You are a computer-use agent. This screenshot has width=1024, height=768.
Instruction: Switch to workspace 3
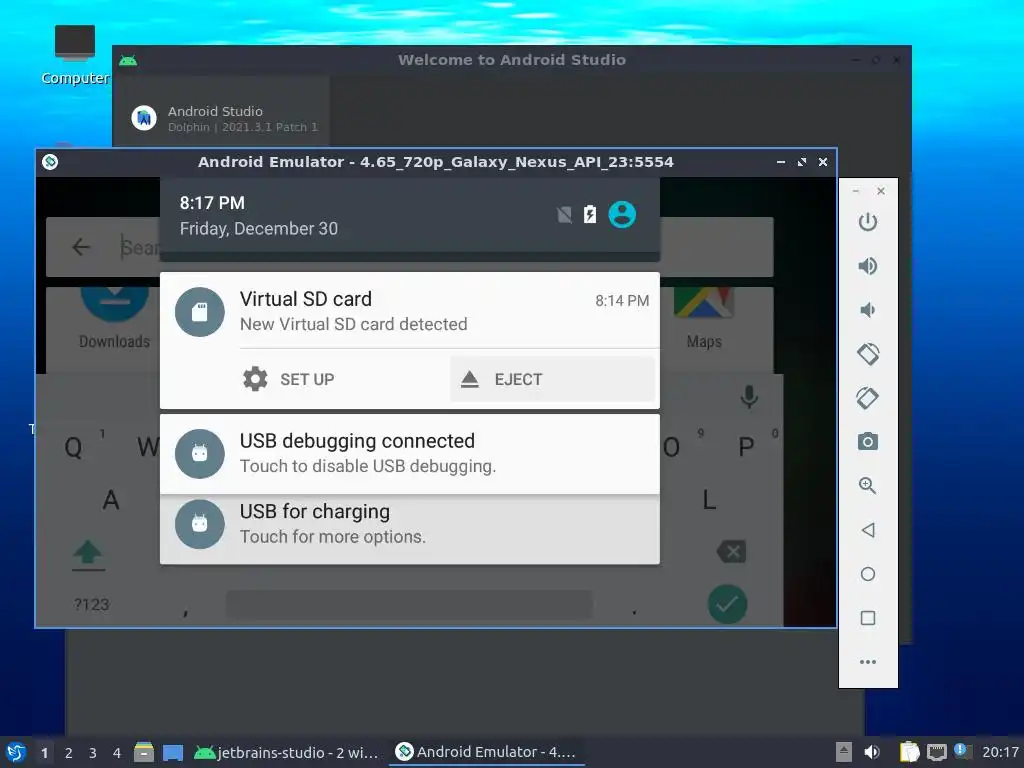(93, 753)
